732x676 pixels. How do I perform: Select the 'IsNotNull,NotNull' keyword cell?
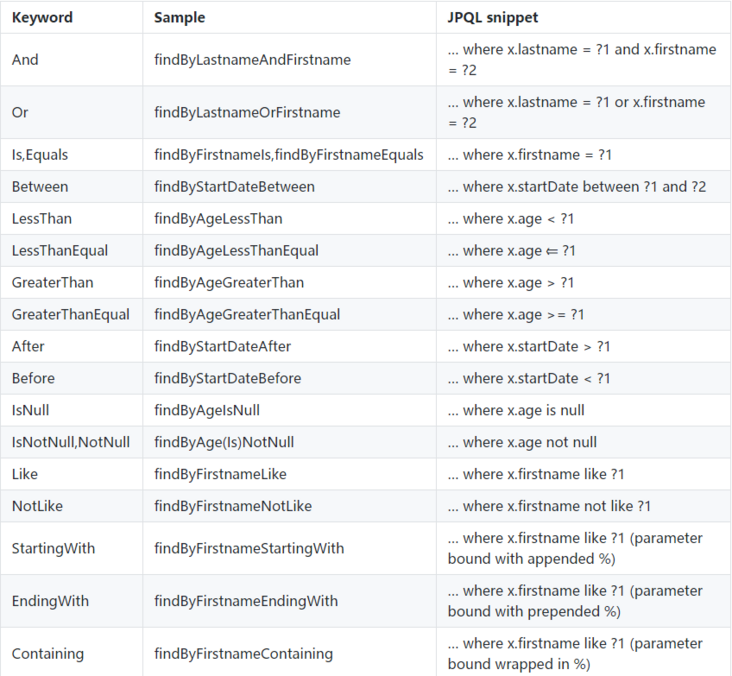71,442
